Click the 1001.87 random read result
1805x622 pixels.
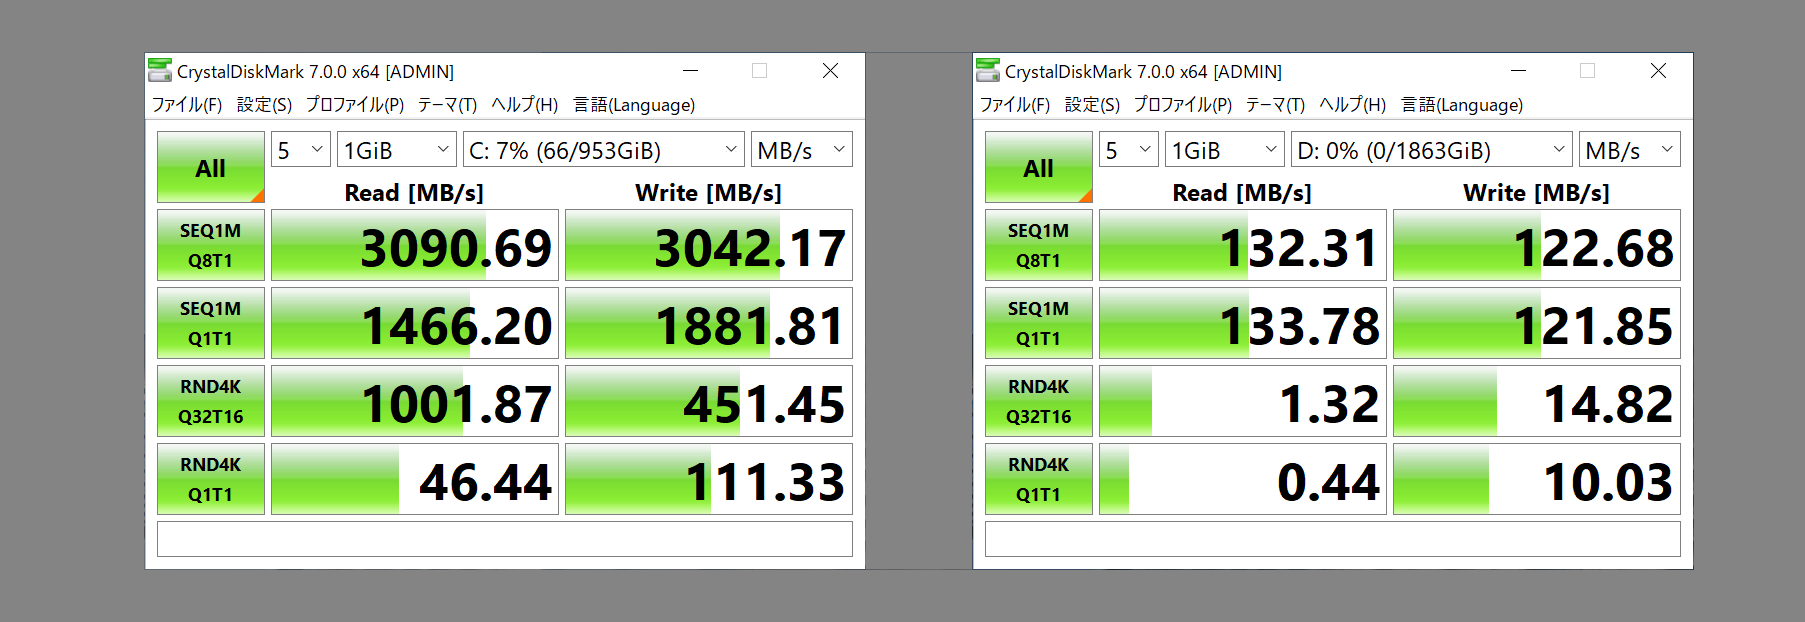tap(415, 401)
